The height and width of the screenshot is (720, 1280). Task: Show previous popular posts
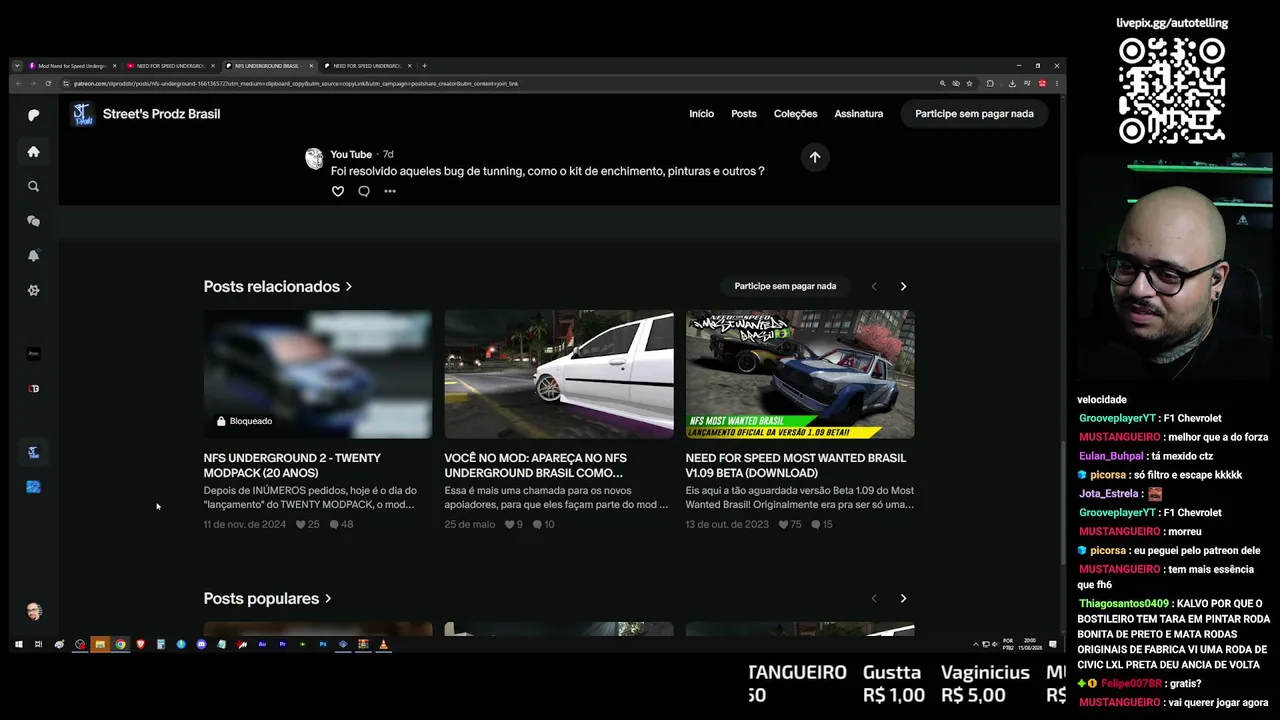[874, 598]
